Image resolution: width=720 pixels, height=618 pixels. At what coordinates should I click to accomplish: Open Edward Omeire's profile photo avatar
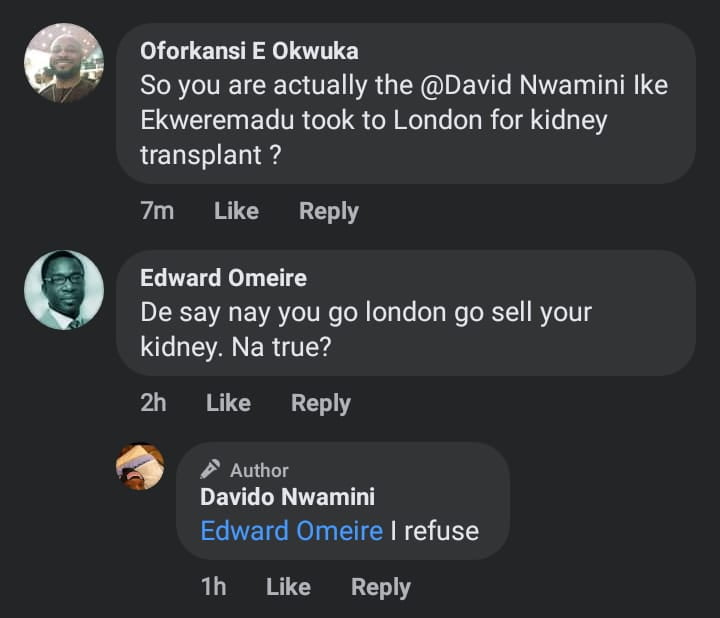64,290
